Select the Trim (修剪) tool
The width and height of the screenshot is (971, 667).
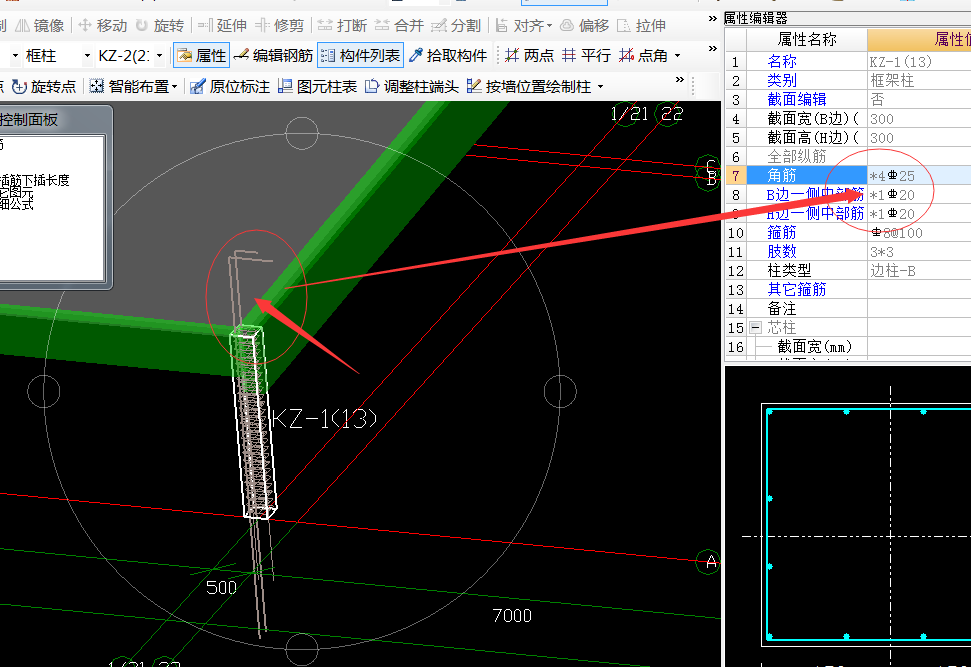[280, 25]
